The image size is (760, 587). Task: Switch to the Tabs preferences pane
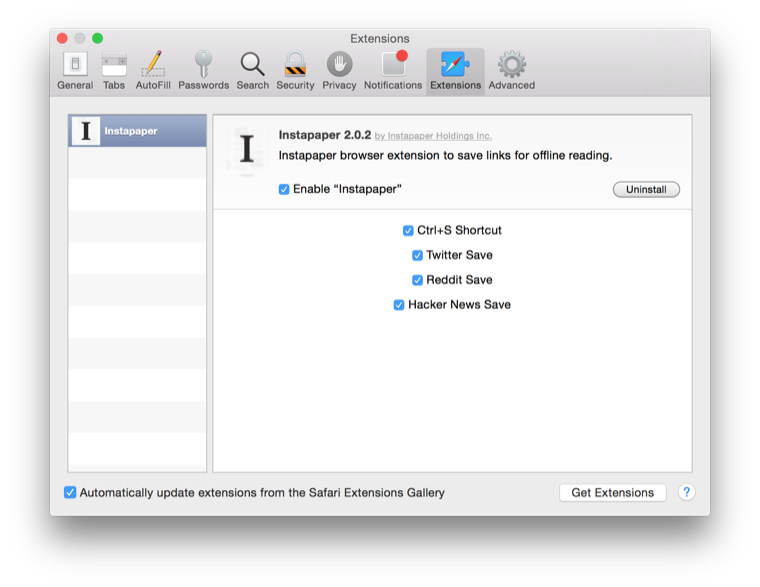(x=114, y=71)
